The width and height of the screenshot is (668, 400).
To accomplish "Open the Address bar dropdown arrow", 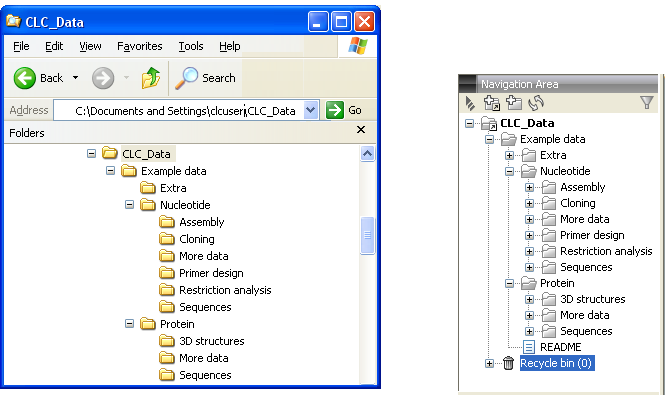I will click(x=310, y=110).
